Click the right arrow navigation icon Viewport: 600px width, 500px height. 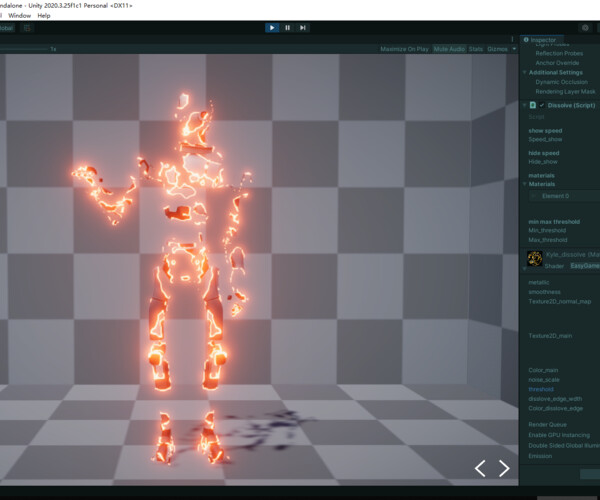504,468
